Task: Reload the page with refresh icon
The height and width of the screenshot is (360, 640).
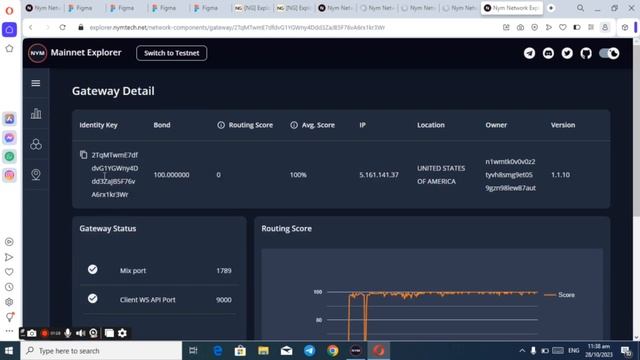Action: tap(62, 27)
